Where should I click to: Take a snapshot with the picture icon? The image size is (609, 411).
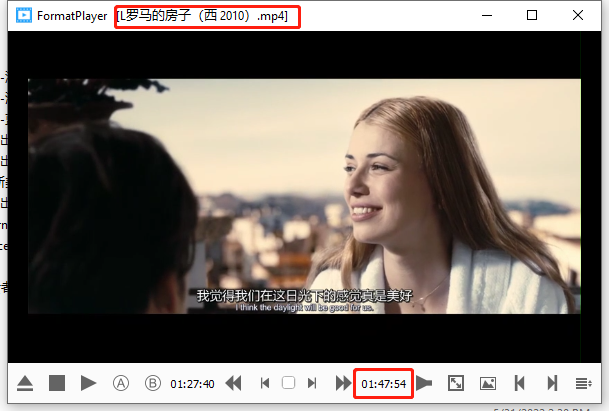coord(488,383)
